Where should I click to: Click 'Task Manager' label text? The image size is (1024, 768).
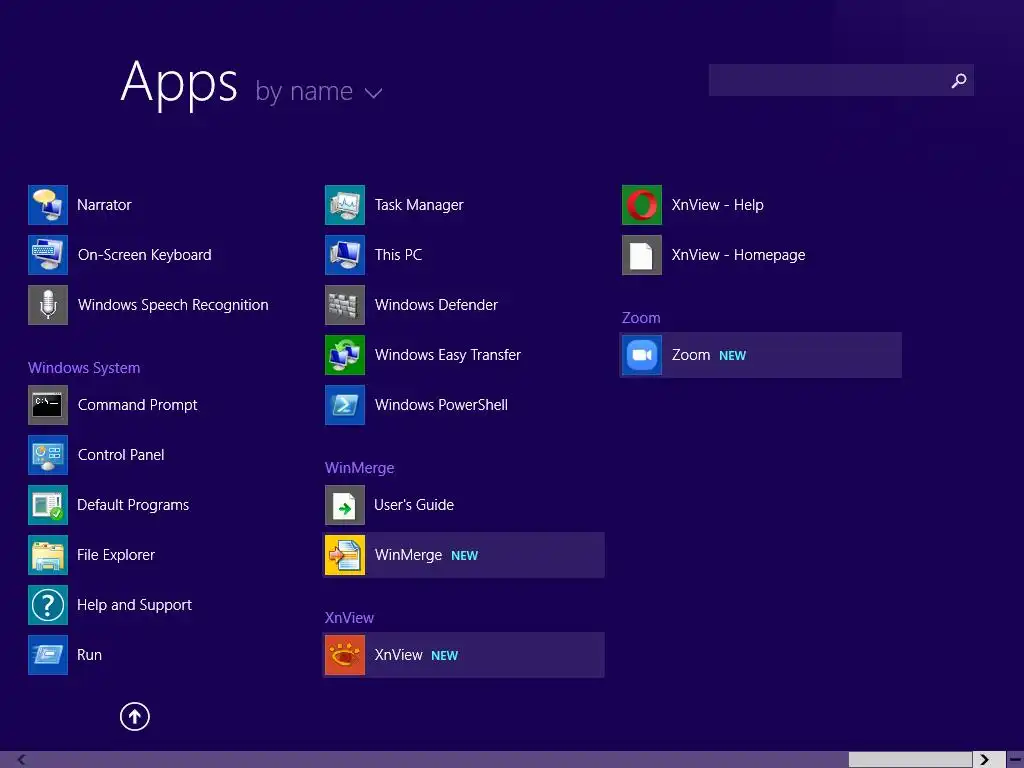(x=419, y=205)
